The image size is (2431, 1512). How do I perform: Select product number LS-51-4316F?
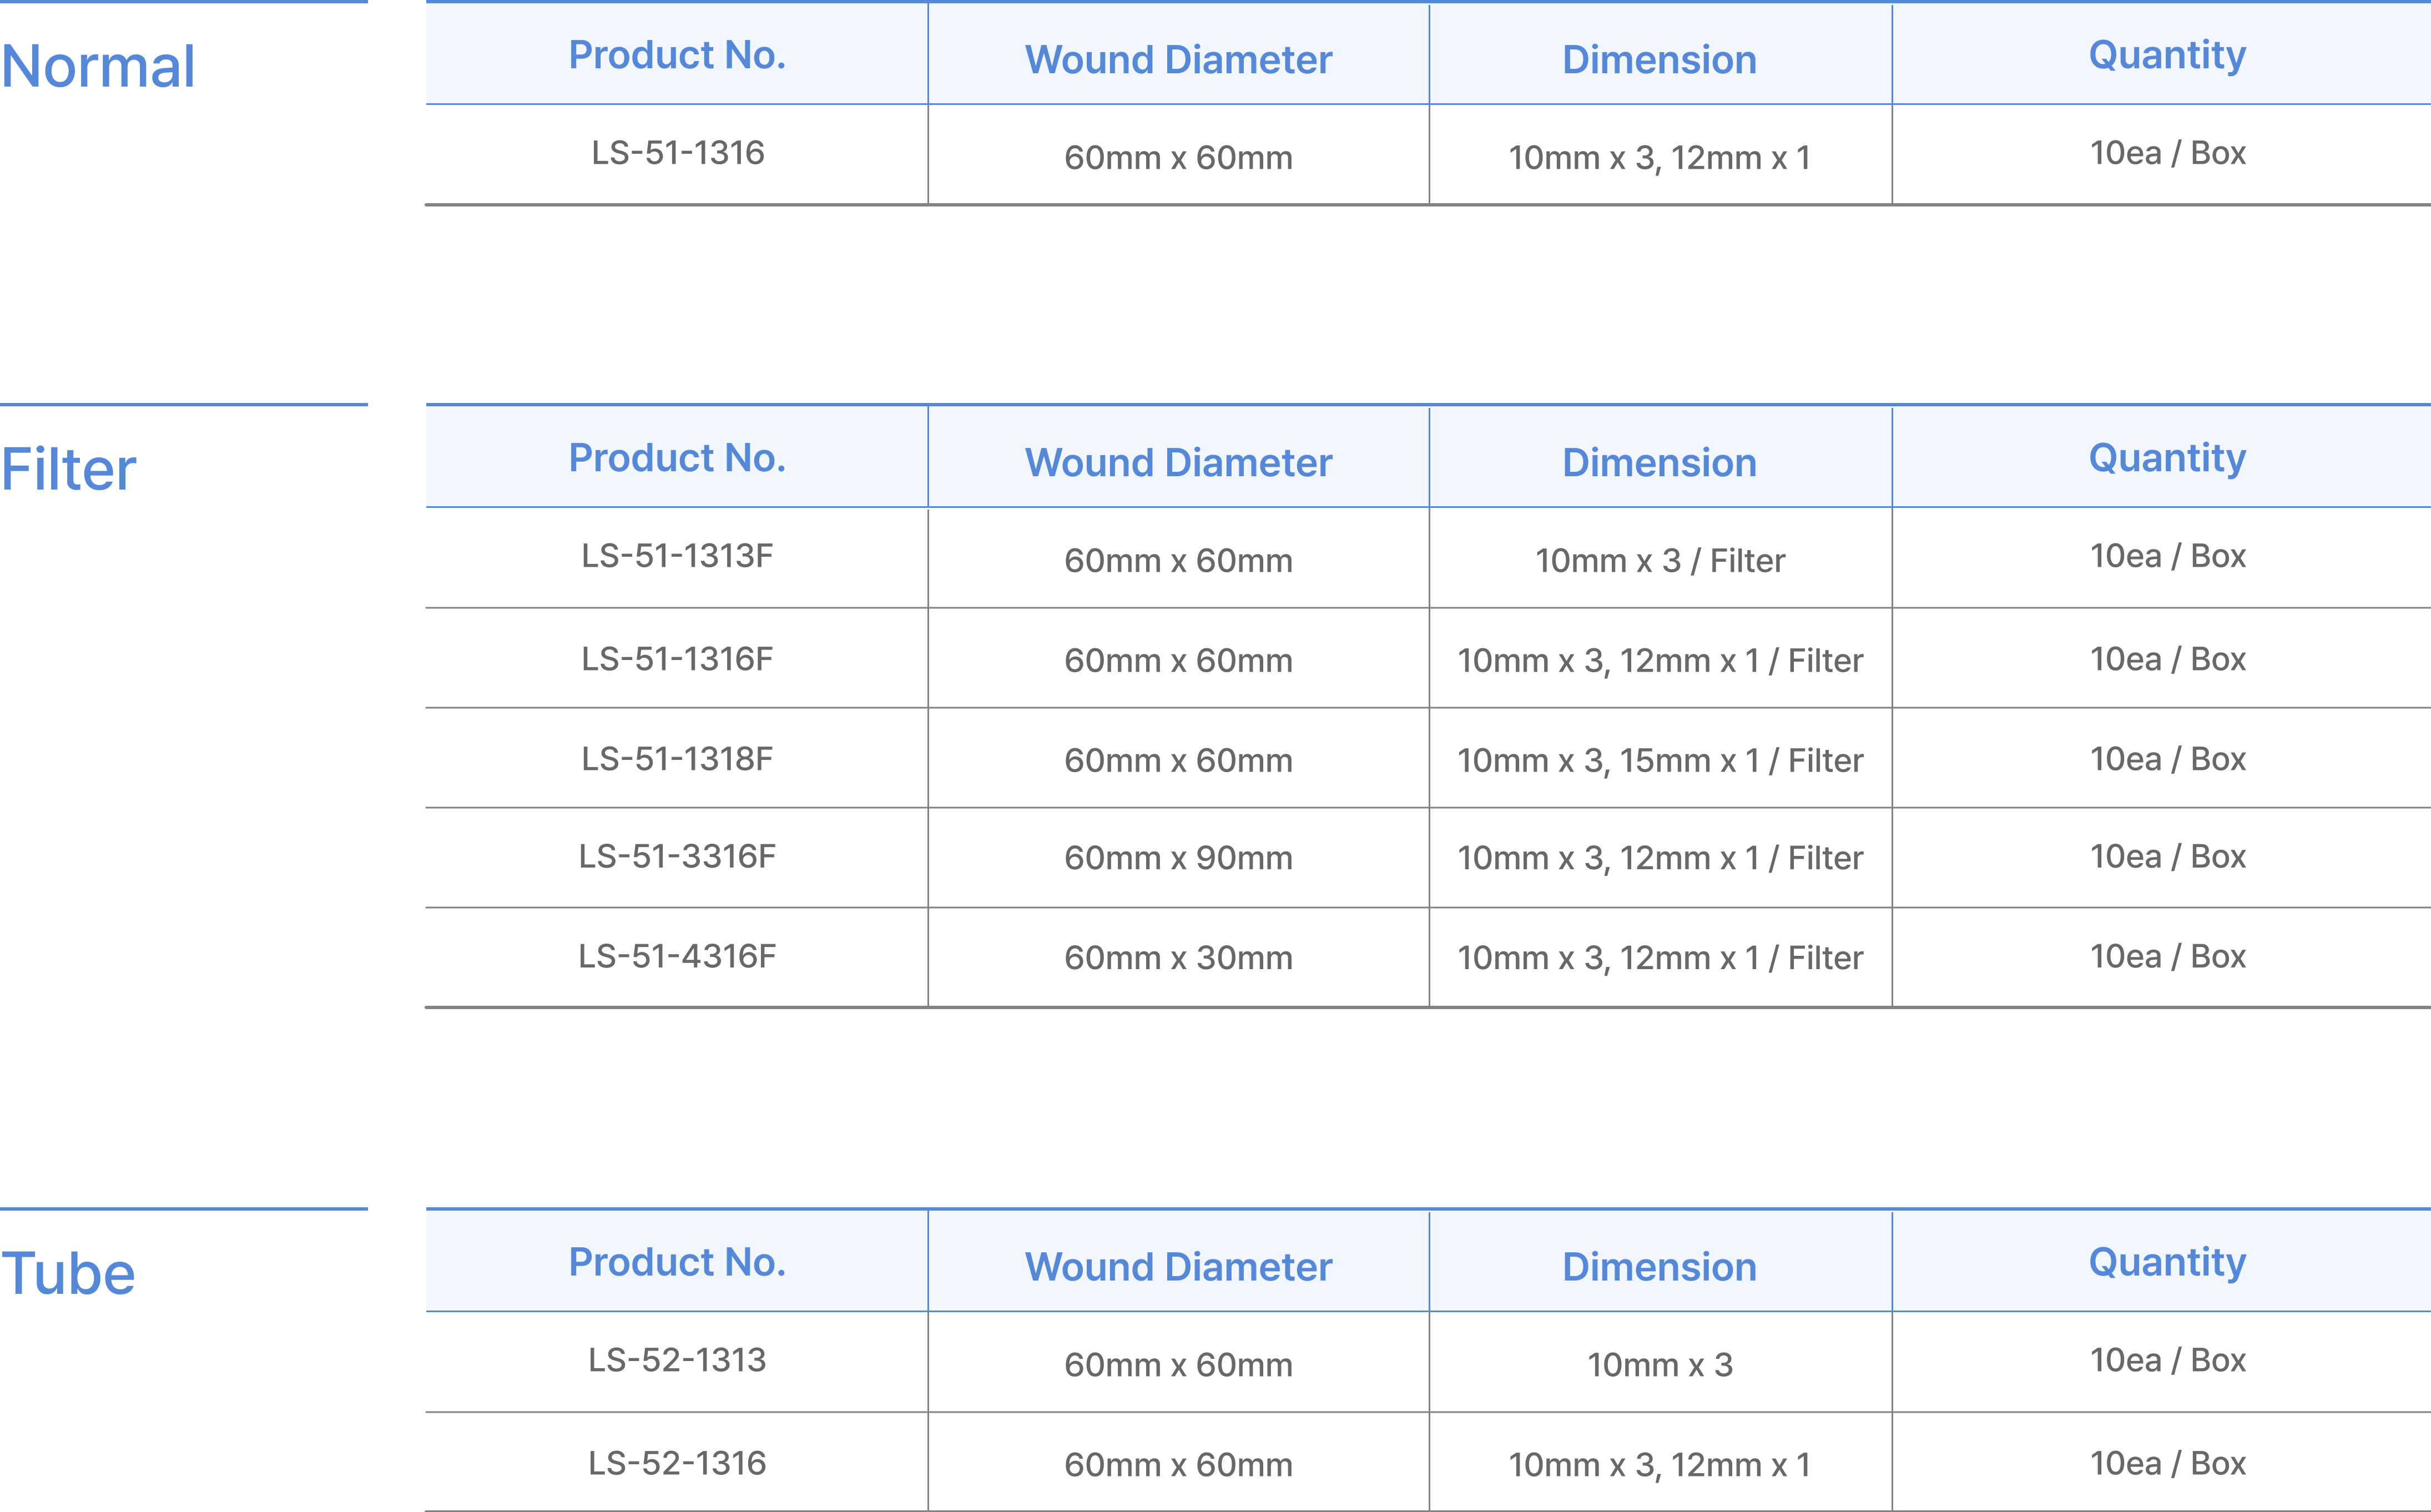[x=677, y=956]
